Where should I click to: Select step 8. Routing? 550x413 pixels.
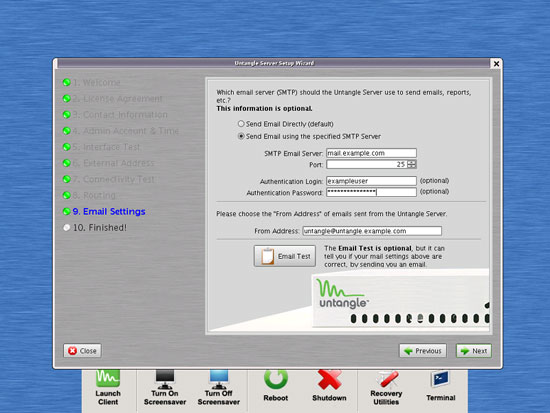[x=89, y=195]
